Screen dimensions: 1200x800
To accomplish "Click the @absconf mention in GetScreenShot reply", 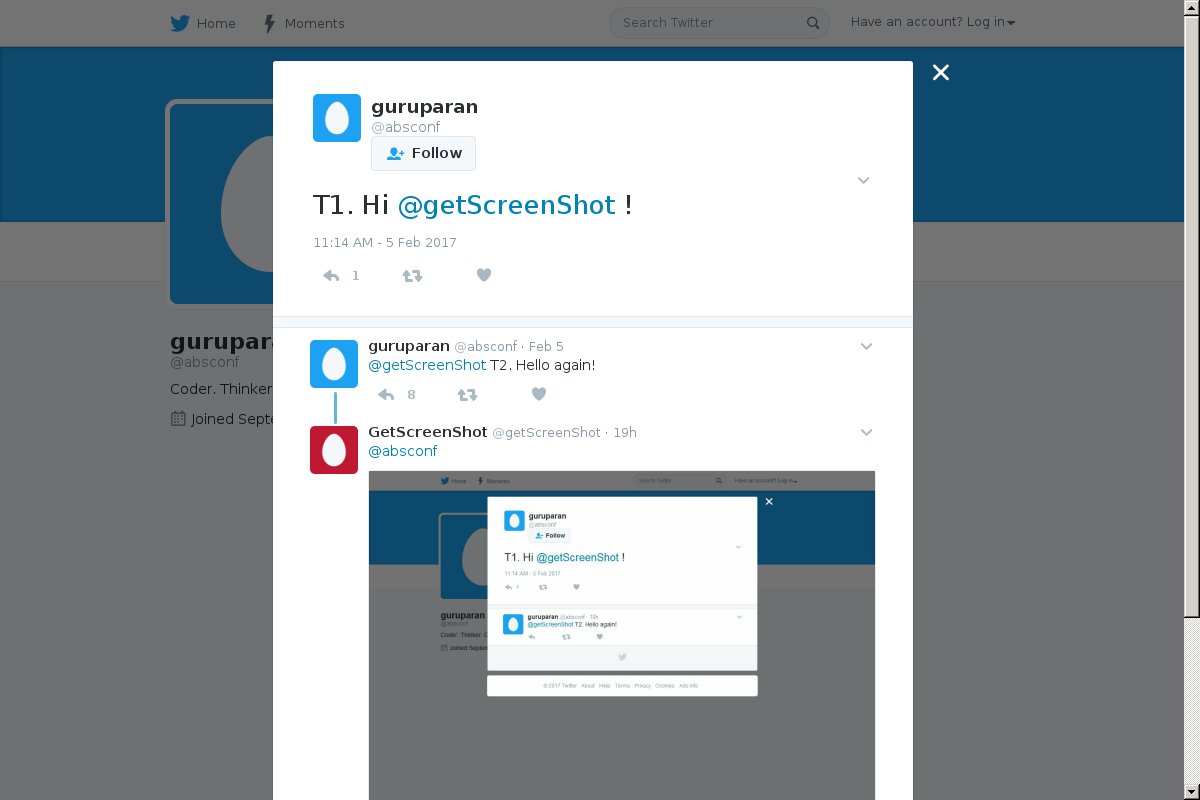I will pos(403,451).
